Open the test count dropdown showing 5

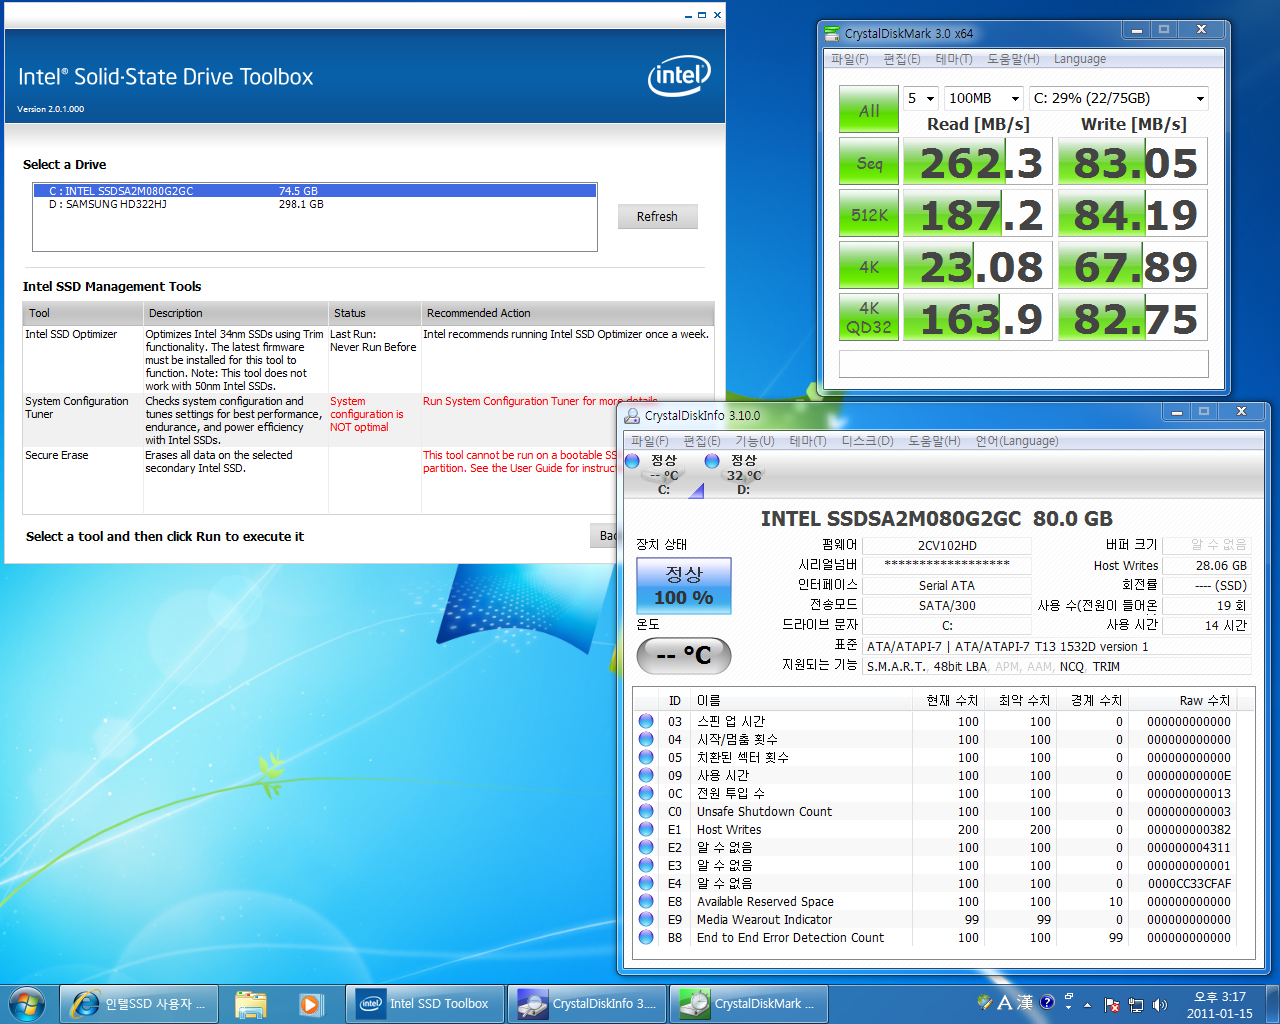tap(921, 98)
